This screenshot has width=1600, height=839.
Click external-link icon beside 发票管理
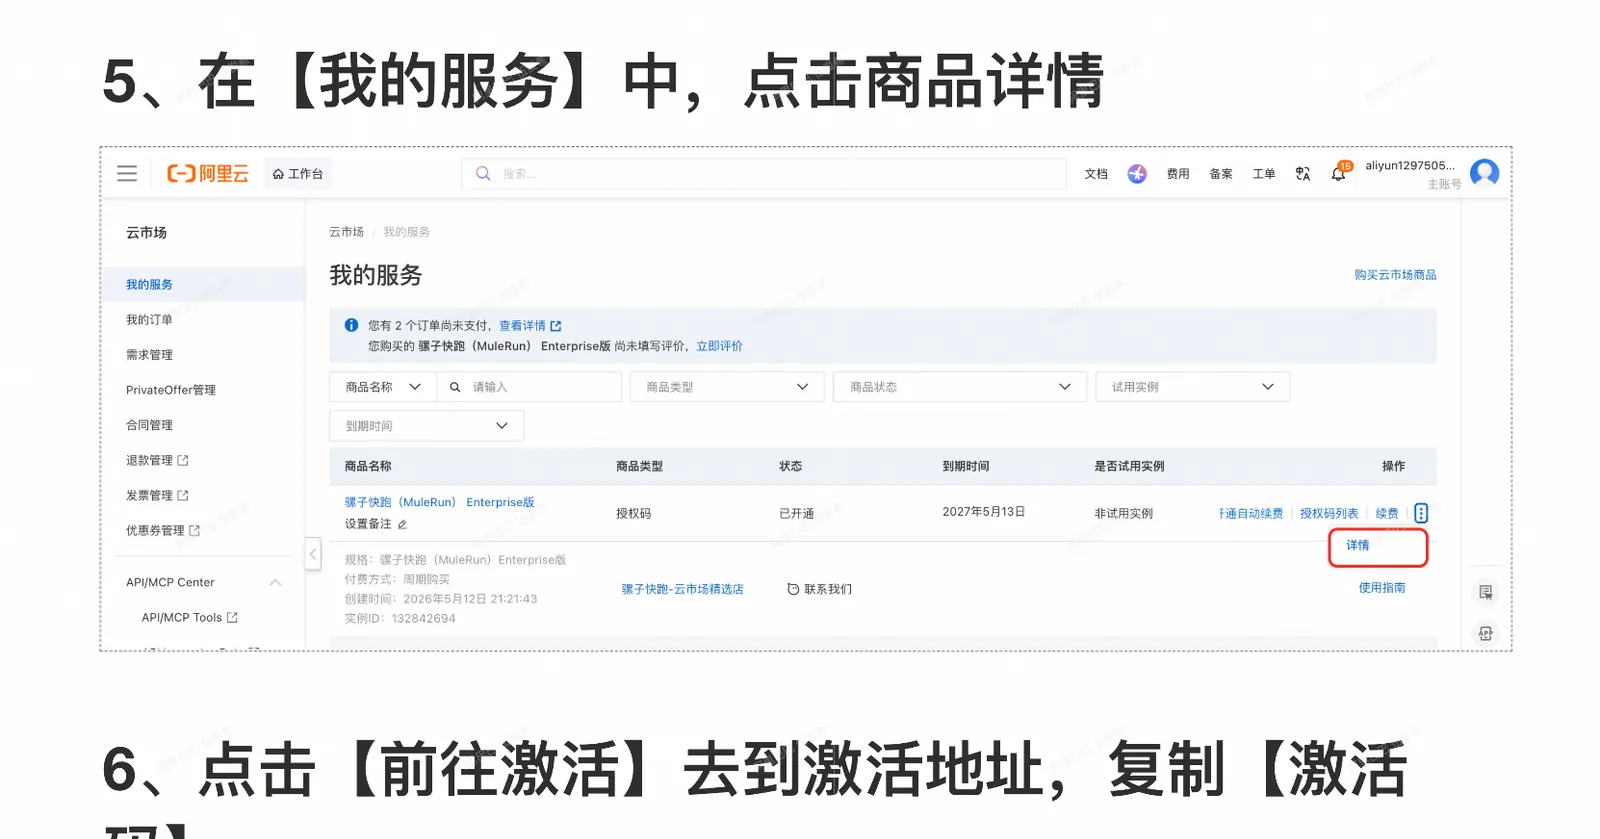pos(183,495)
